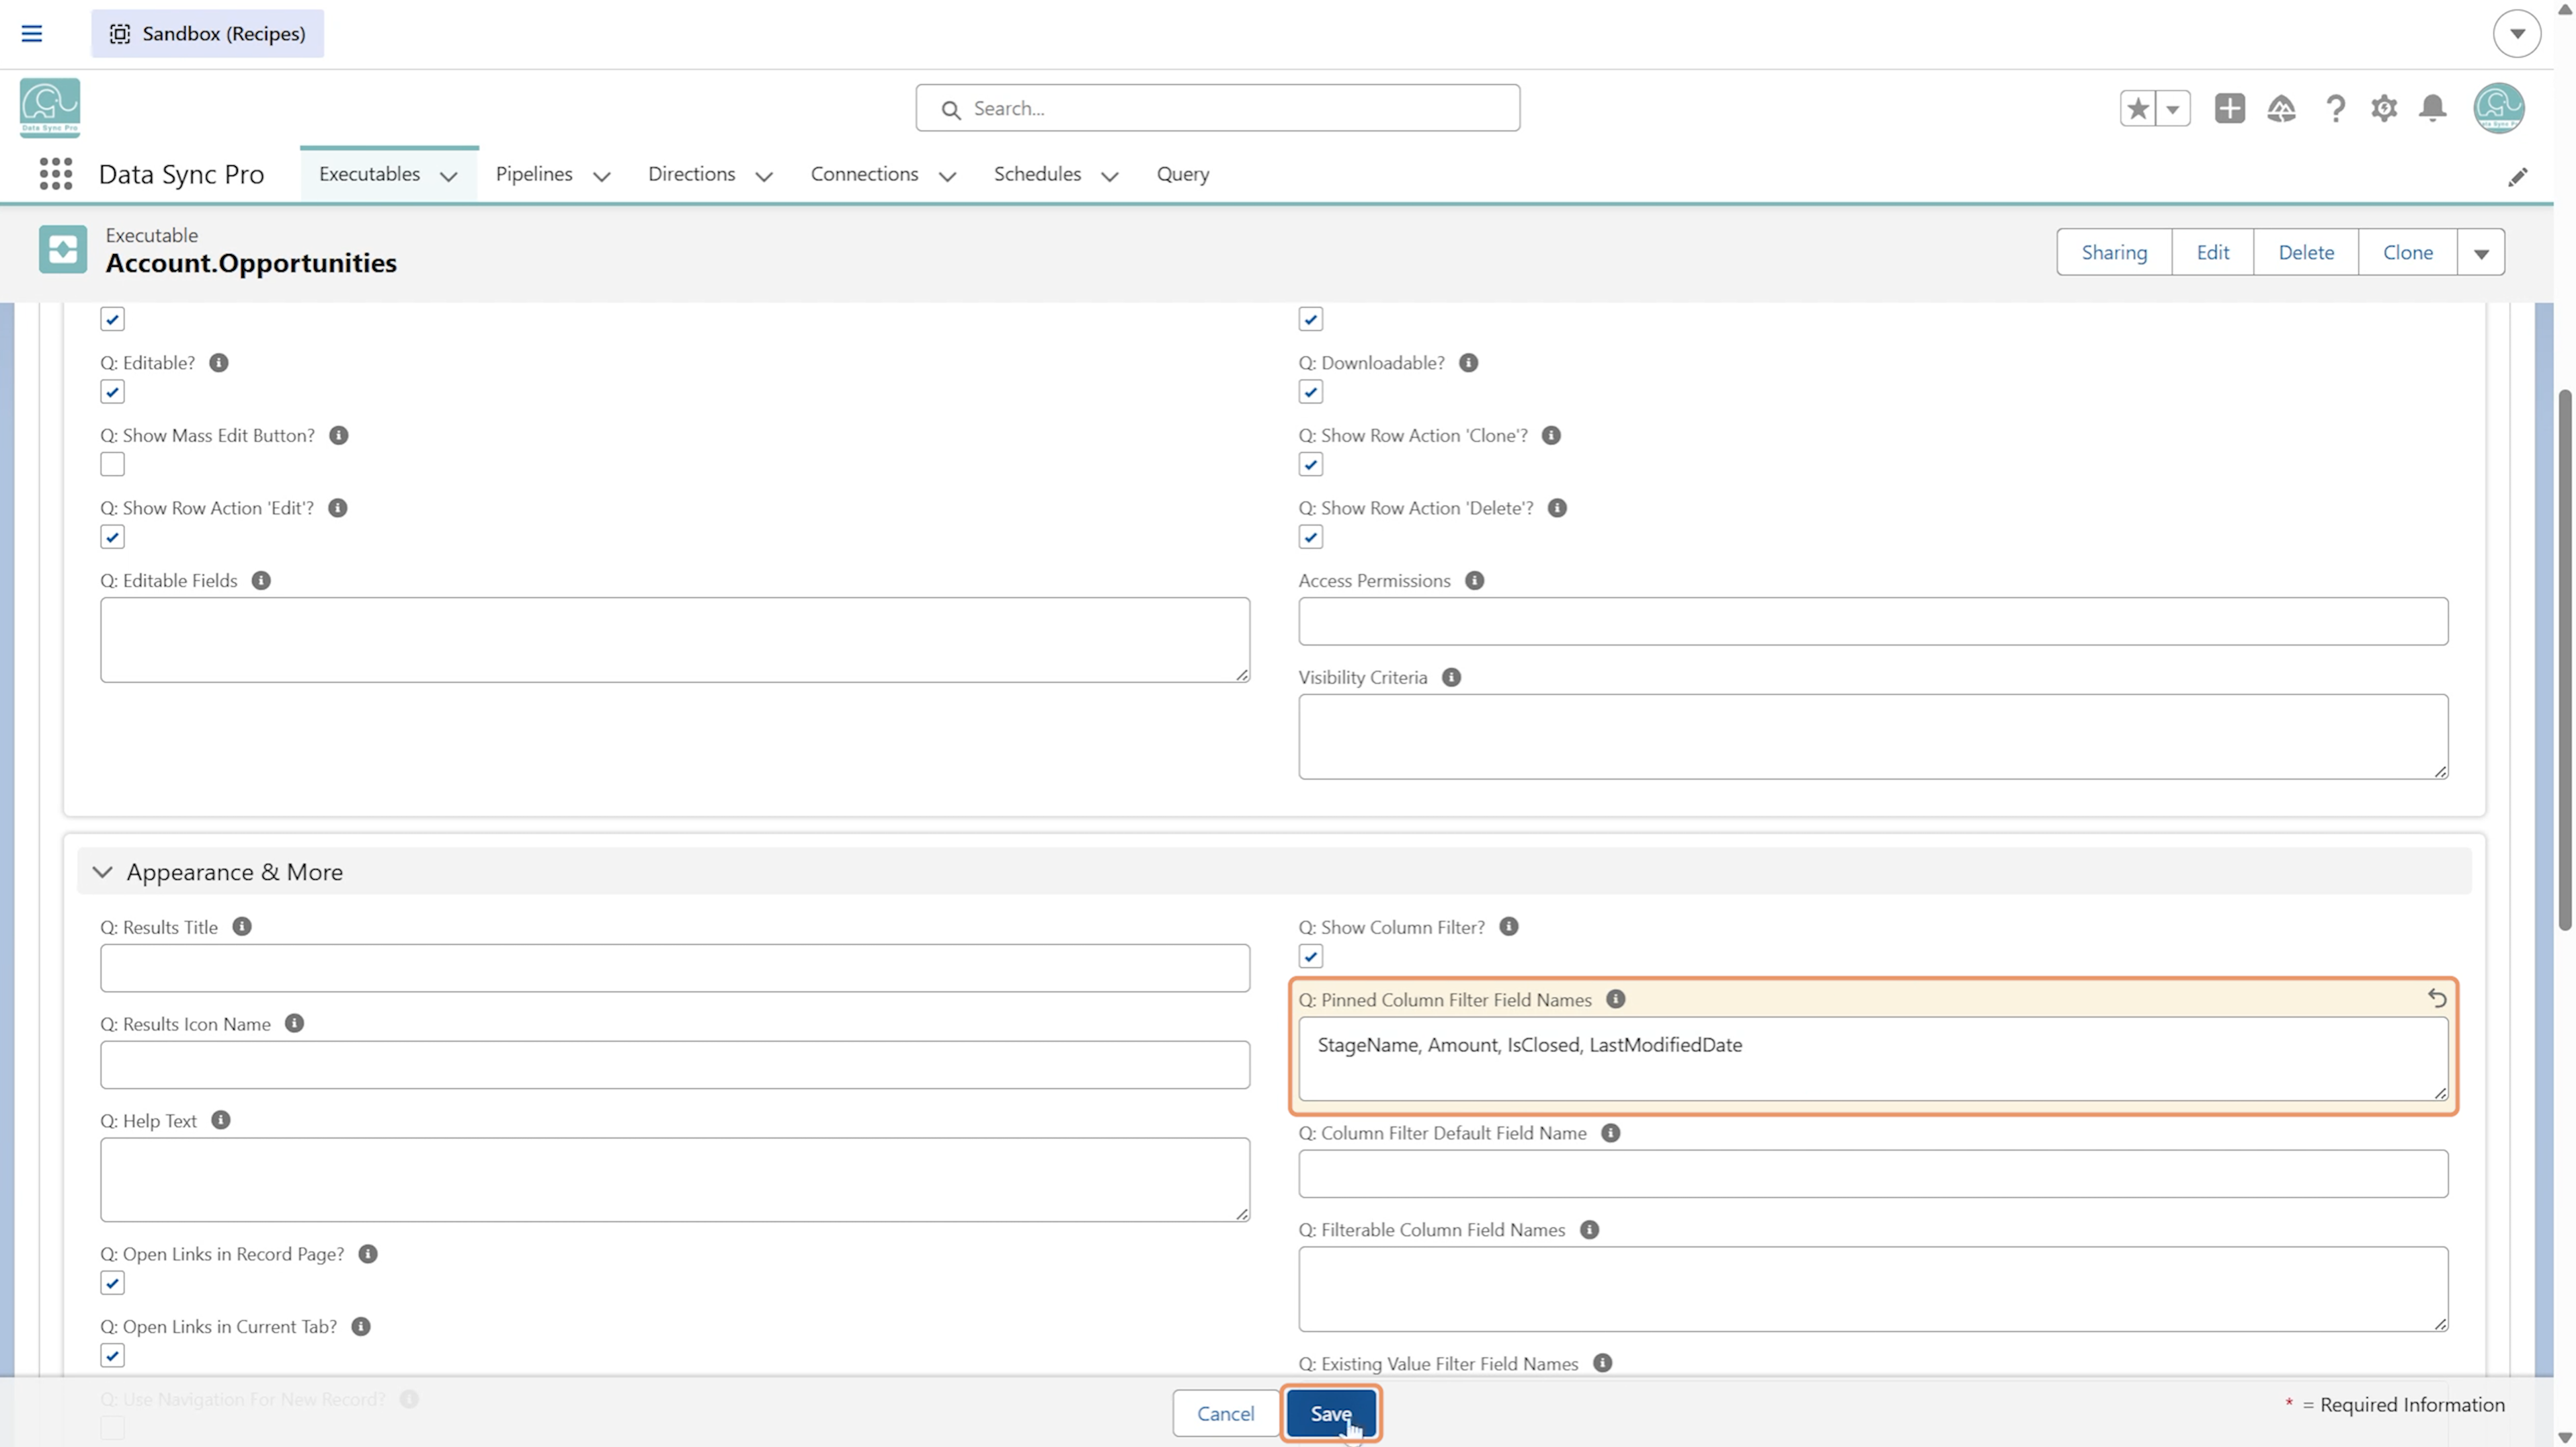The height and width of the screenshot is (1447, 2576).
Task: Open the user profile avatar
Action: coord(2499,108)
